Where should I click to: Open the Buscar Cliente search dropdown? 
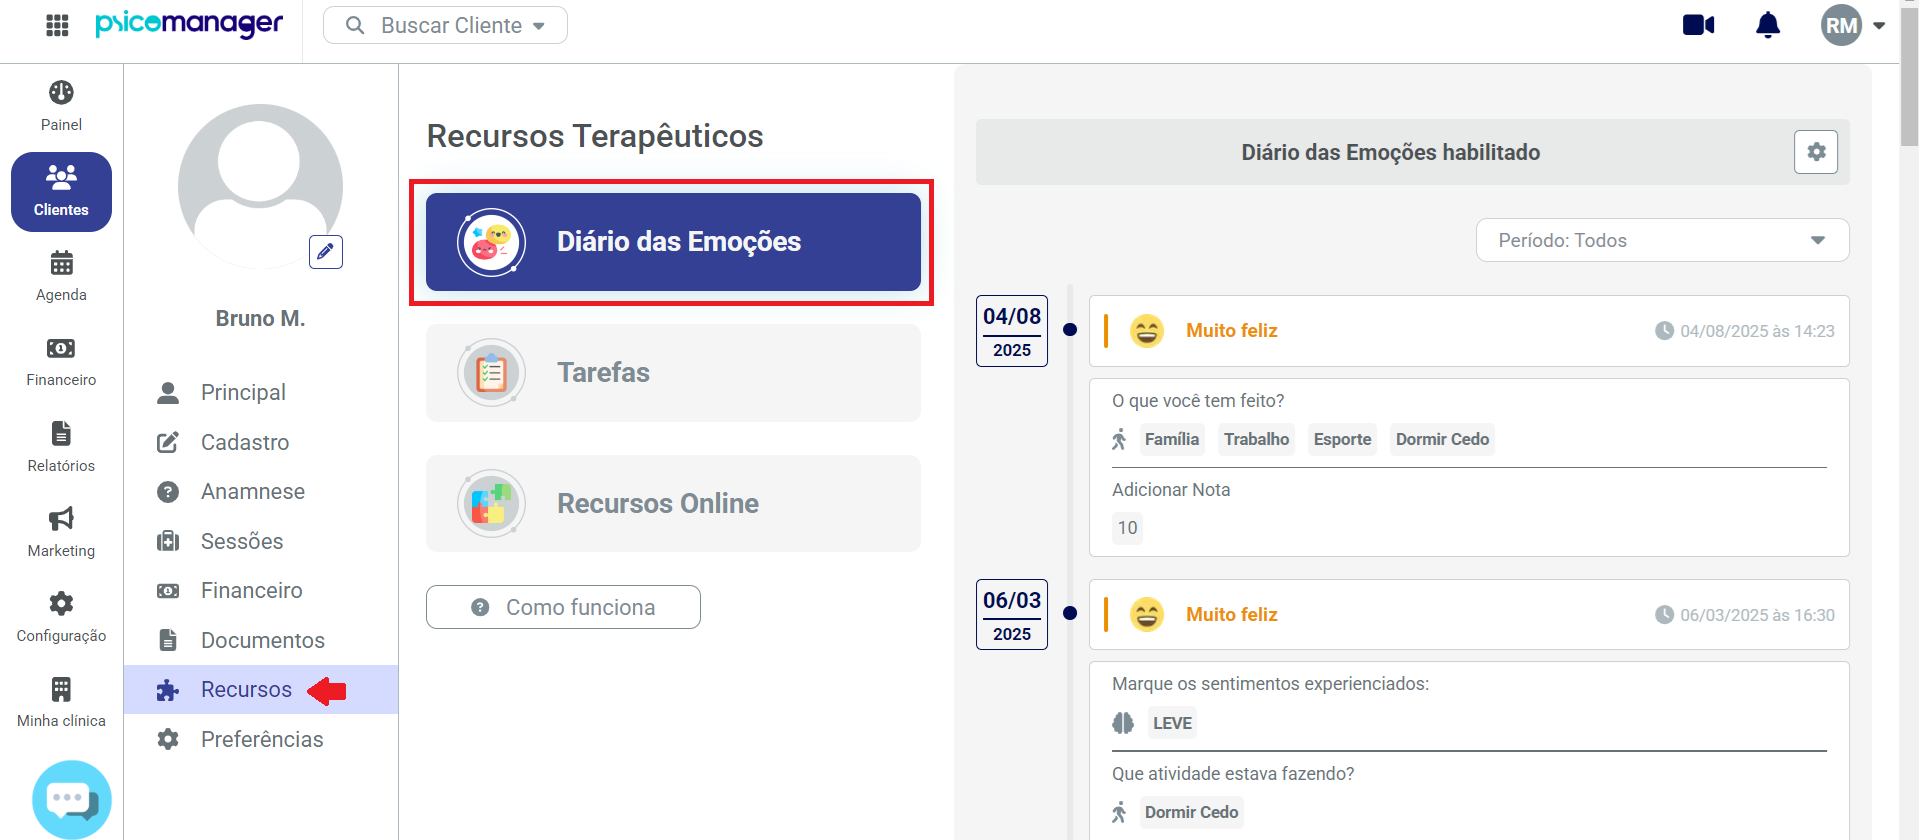pyautogui.click(x=445, y=25)
